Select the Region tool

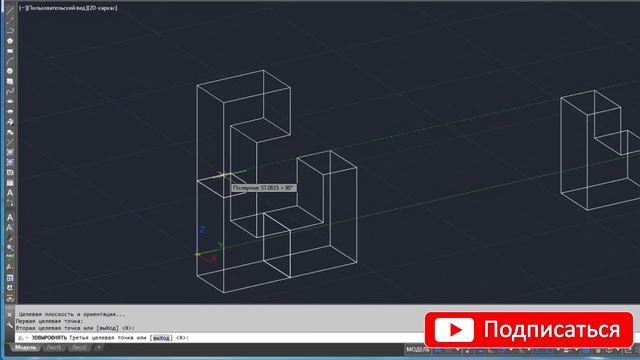pyautogui.click(x=10, y=172)
